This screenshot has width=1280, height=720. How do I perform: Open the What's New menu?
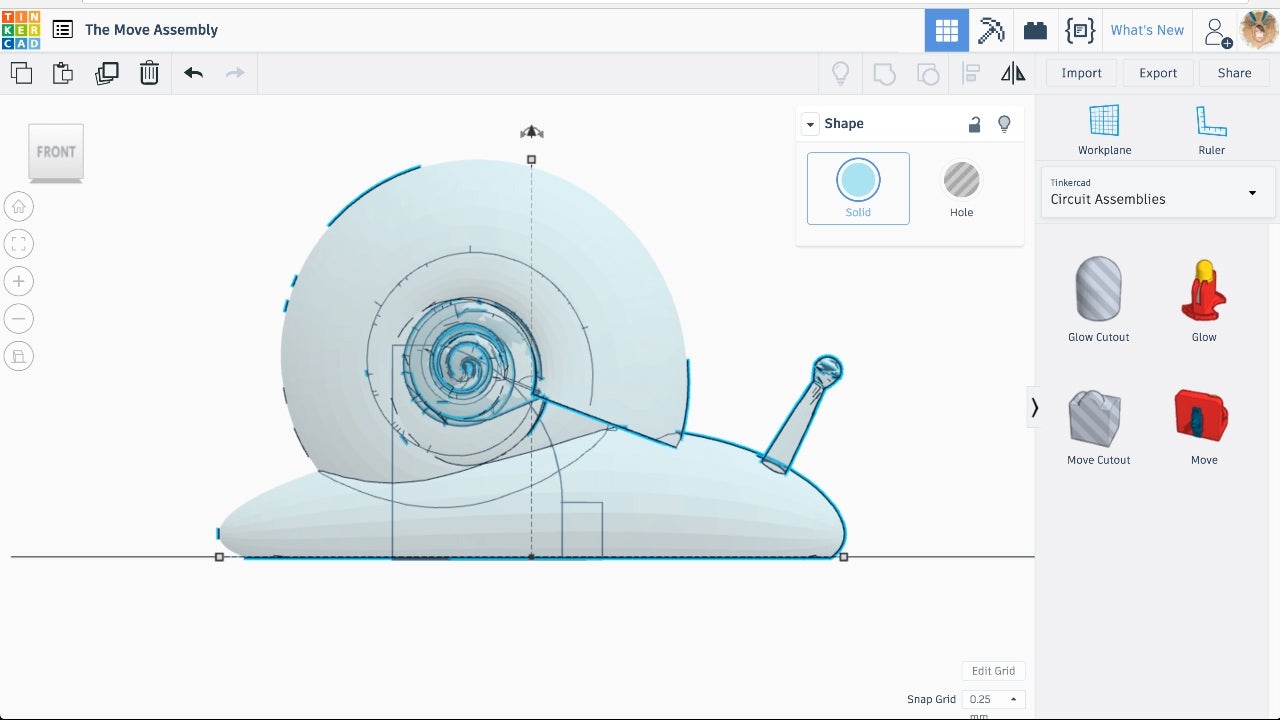click(x=1147, y=30)
